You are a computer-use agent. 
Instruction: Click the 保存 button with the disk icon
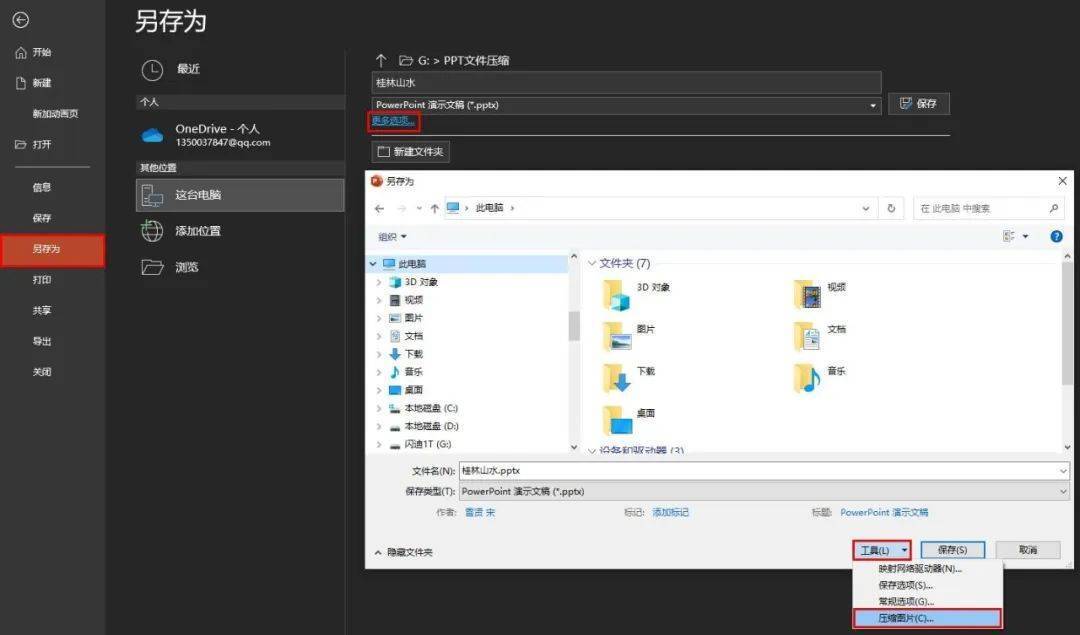[x=918, y=103]
